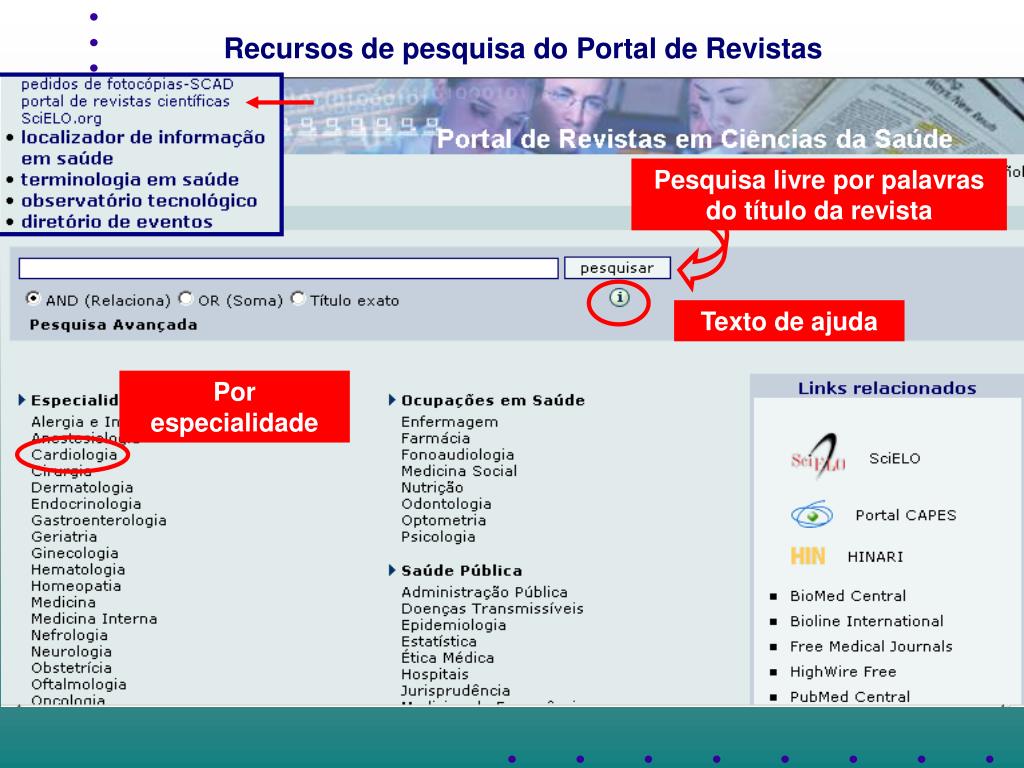Image resolution: width=1024 pixels, height=768 pixels.
Task: Click the HINARI text link
Action: click(875, 556)
